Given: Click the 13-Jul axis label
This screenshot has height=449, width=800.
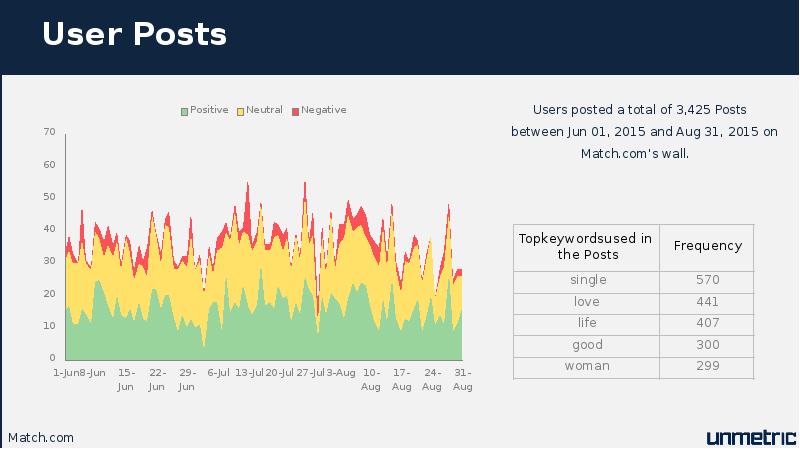Looking at the screenshot, I should (249, 373).
